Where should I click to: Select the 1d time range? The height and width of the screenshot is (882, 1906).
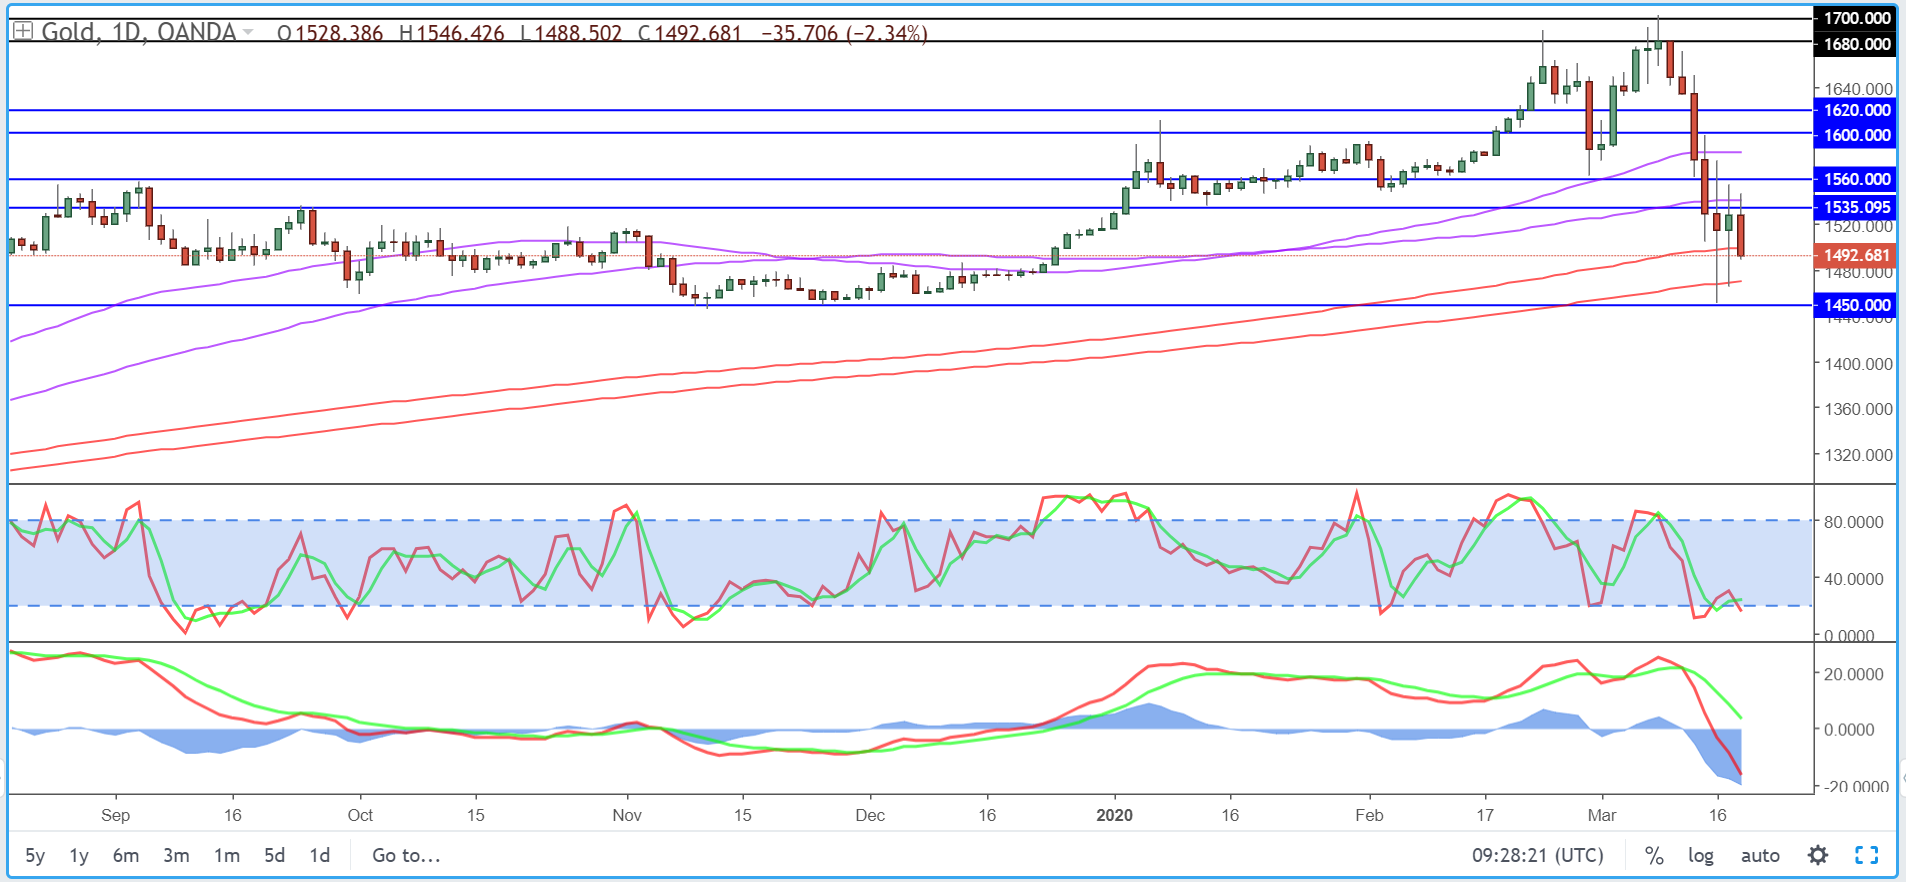click(x=320, y=855)
